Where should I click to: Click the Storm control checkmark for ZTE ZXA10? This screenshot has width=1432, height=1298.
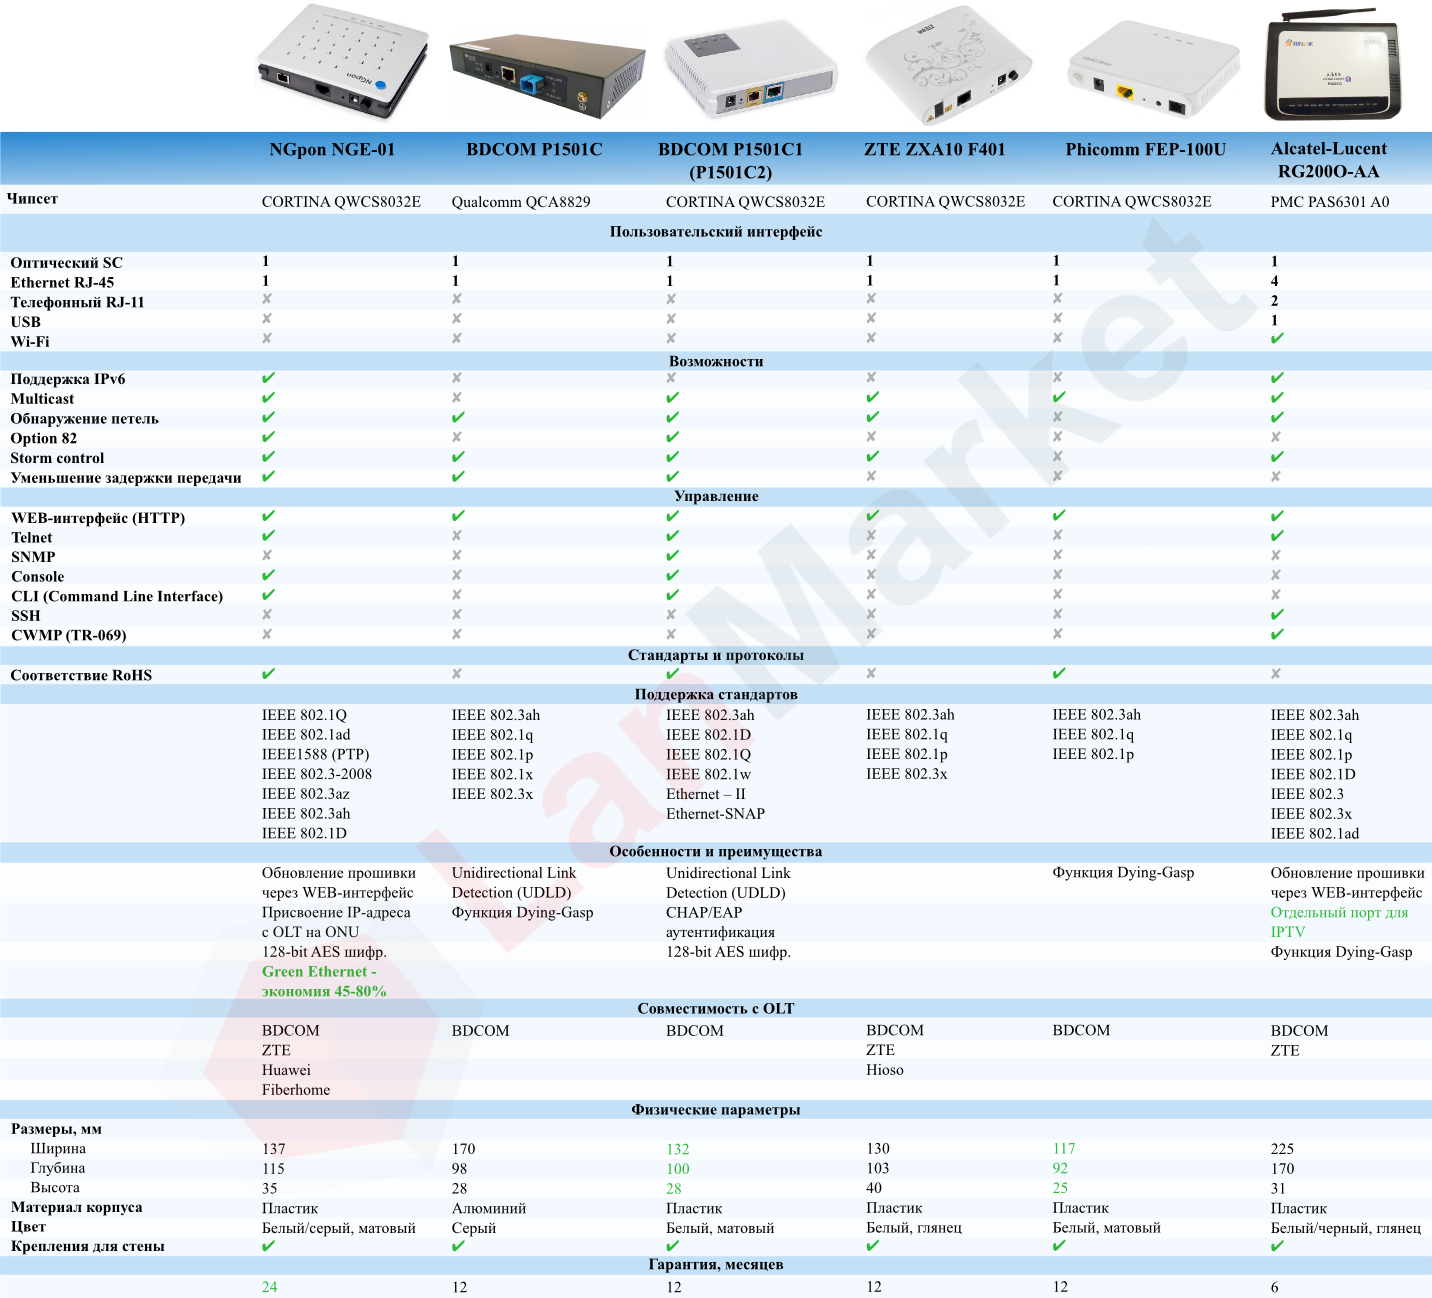(x=872, y=457)
